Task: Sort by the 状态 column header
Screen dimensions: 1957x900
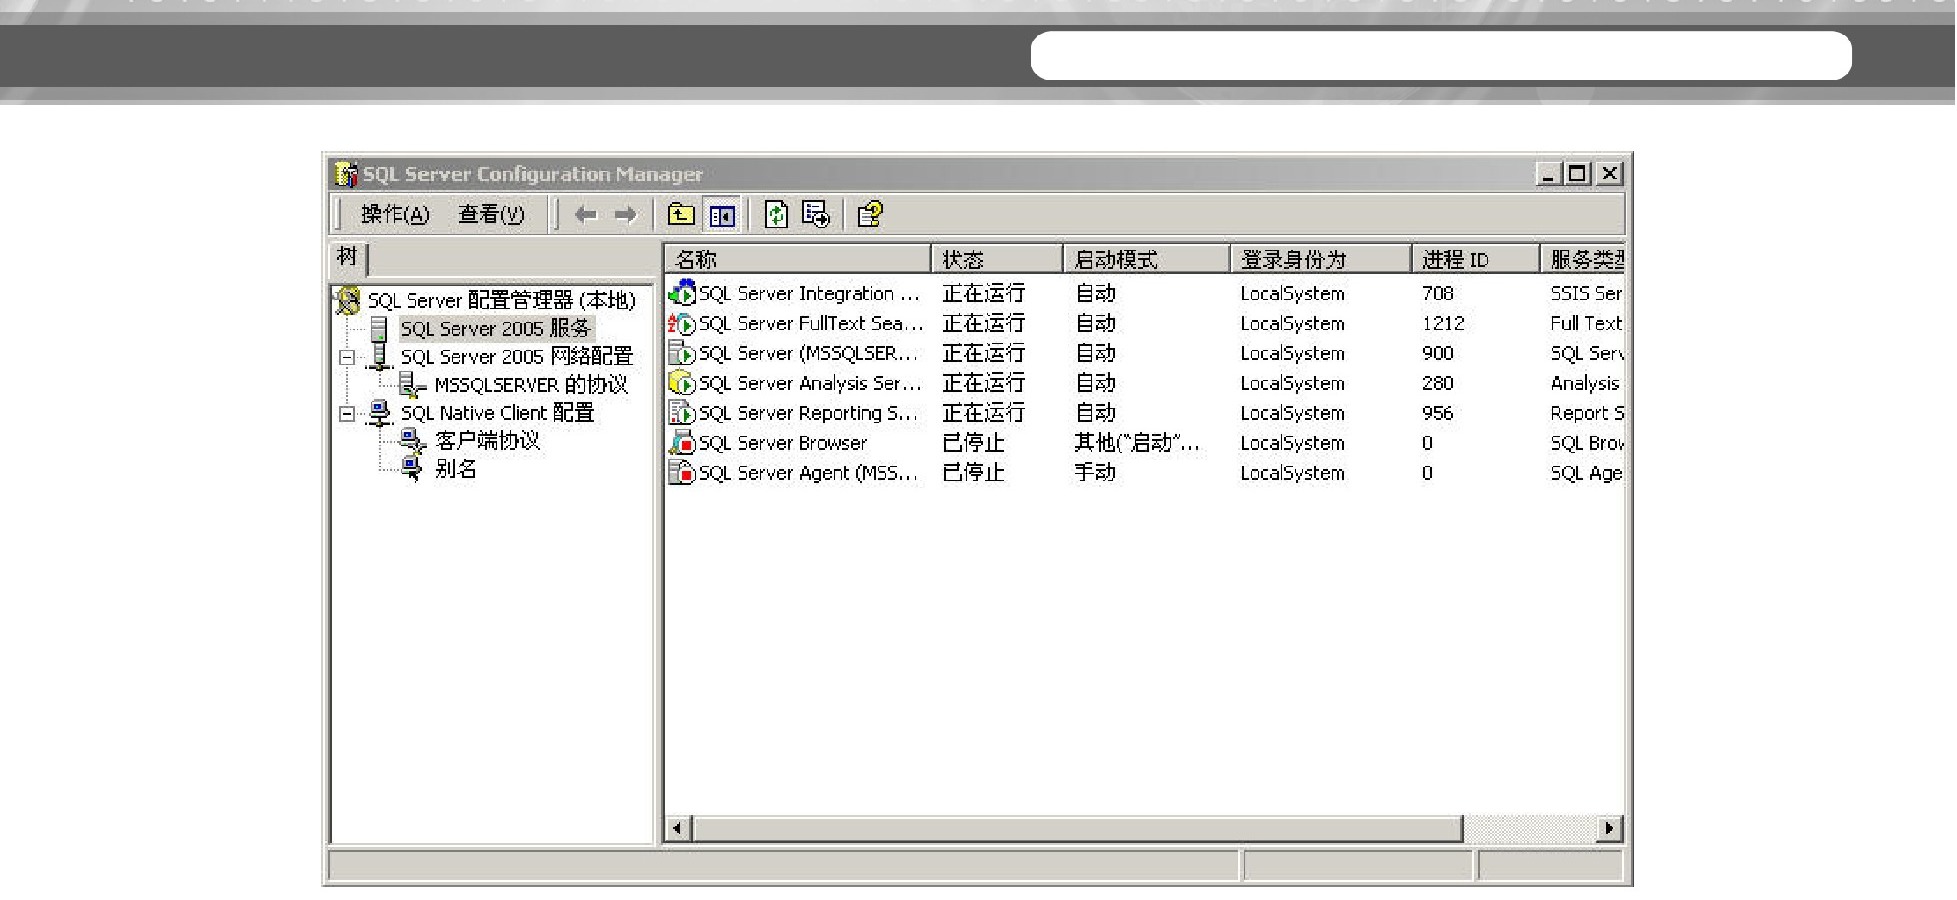Action: (x=996, y=259)
